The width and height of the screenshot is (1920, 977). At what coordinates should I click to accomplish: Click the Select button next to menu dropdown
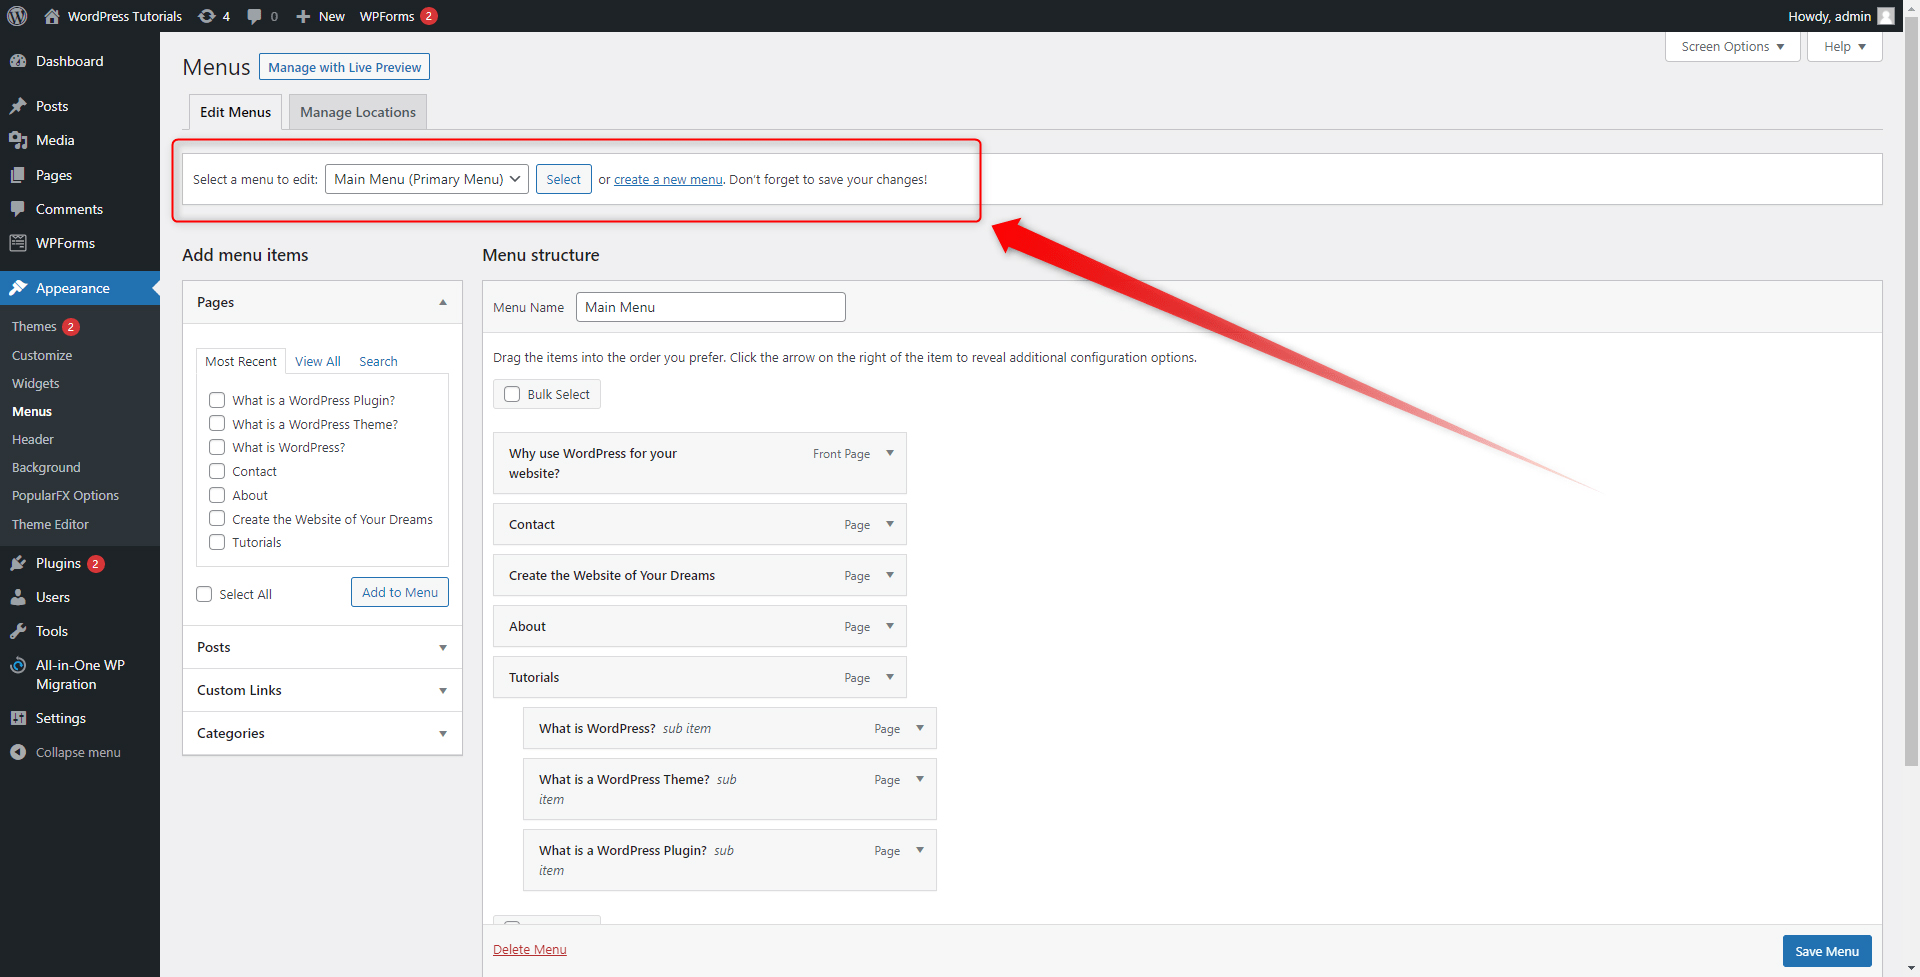point(563,179)
